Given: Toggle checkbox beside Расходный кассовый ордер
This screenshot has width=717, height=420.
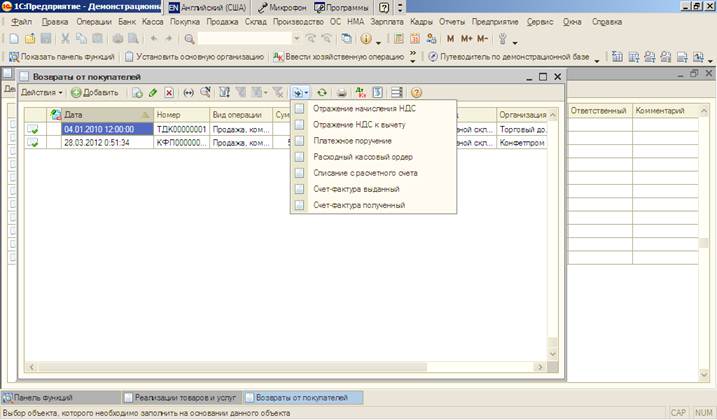Looking at the screenshot, I should pyautogui.click(x=298, y=157).
